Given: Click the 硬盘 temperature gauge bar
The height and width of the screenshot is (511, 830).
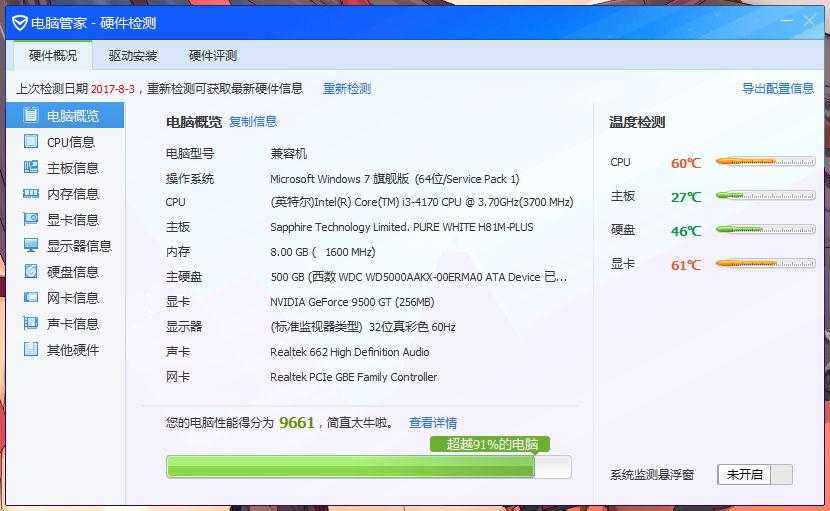Looking at the screenshot, I should coord(765,229).
